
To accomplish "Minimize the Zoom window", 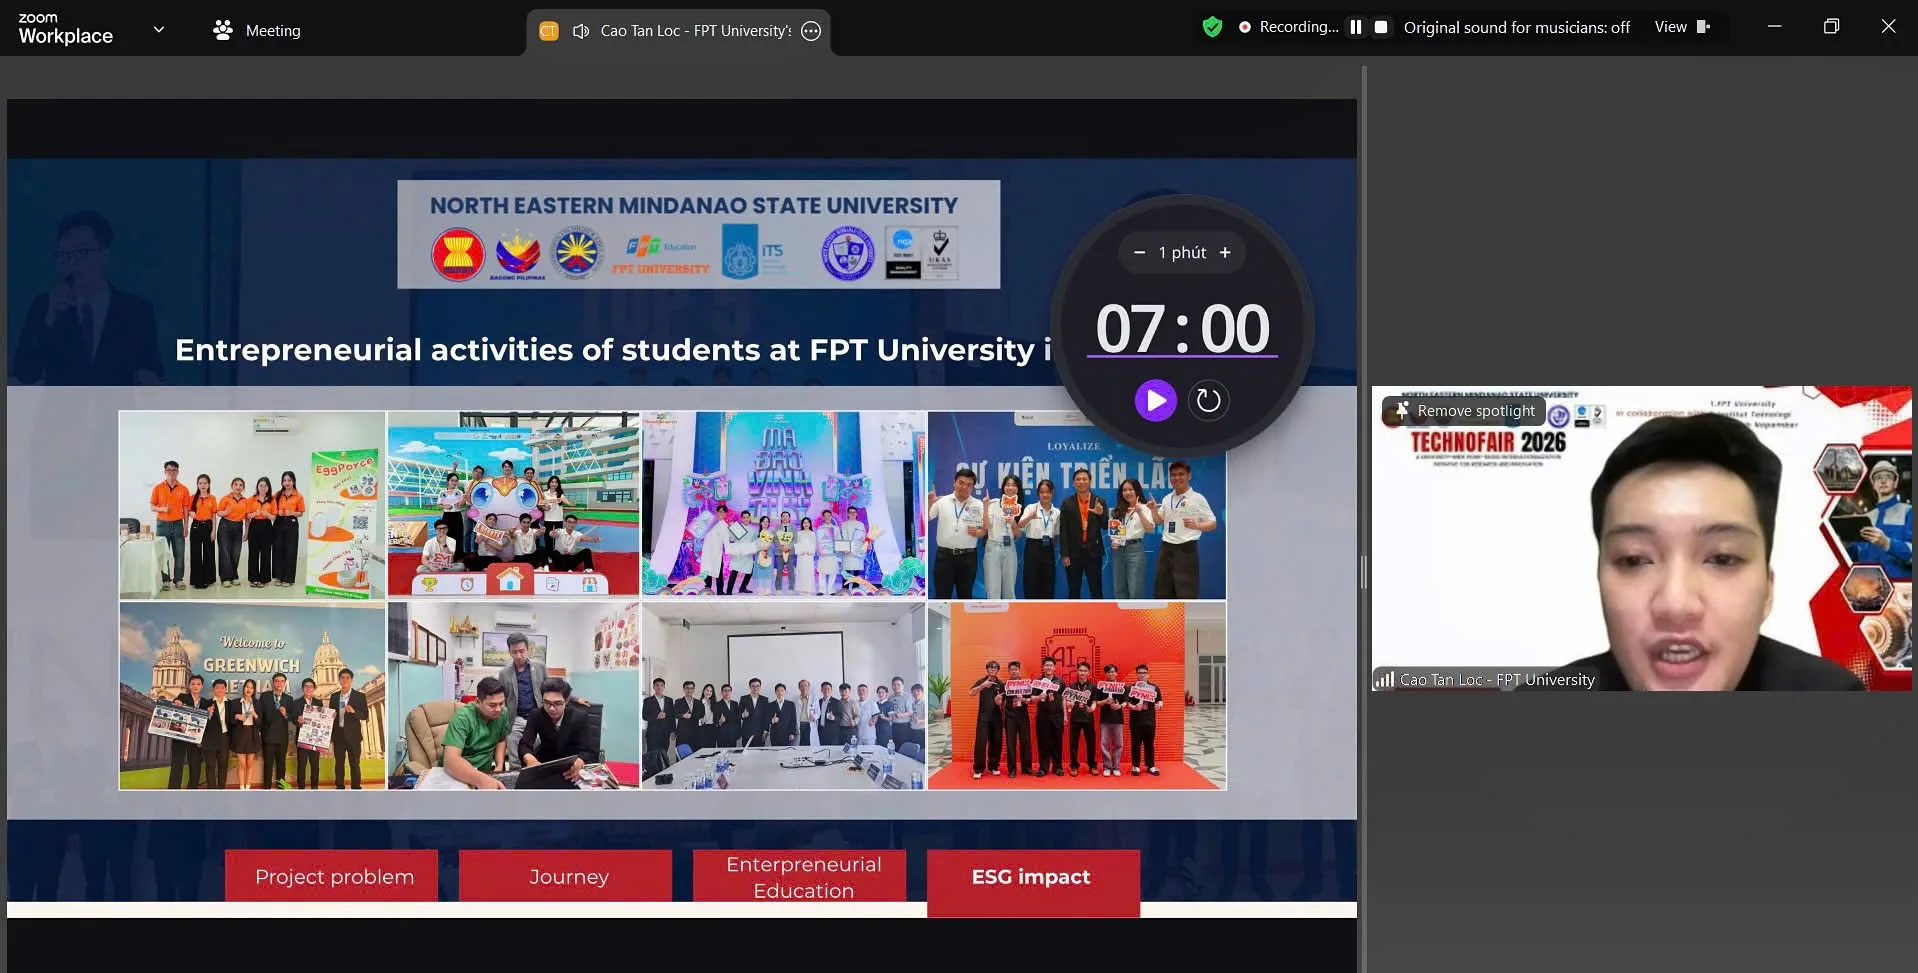I will pos(1774,27).
